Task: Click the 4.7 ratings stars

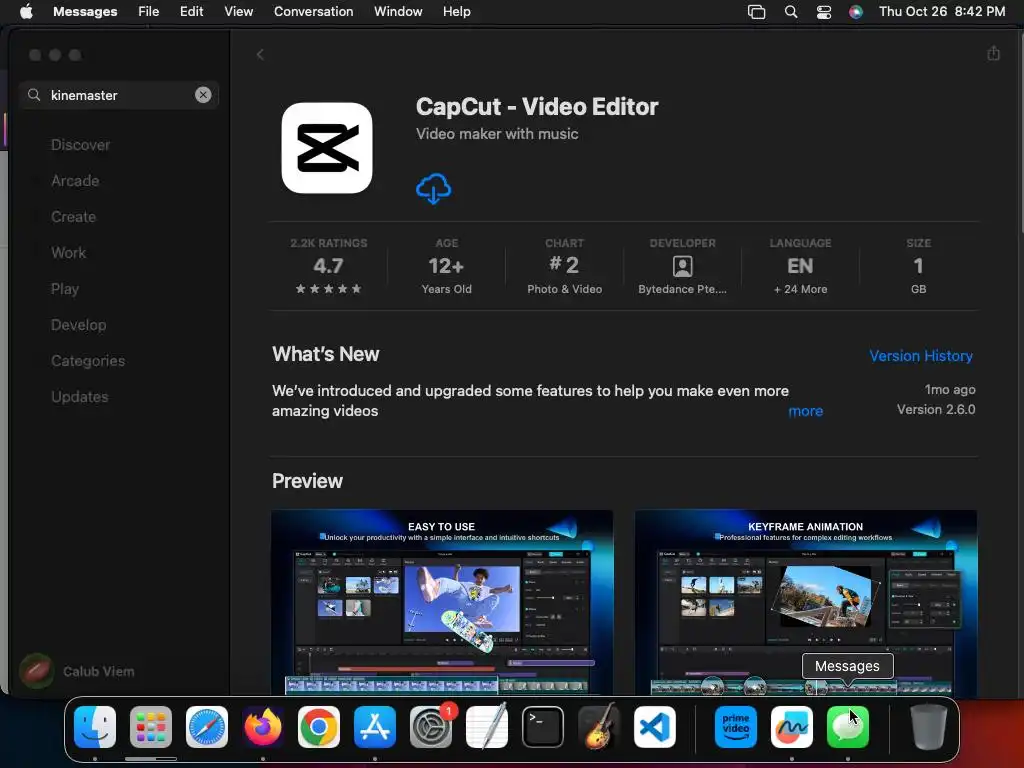Action: point(328,289)
